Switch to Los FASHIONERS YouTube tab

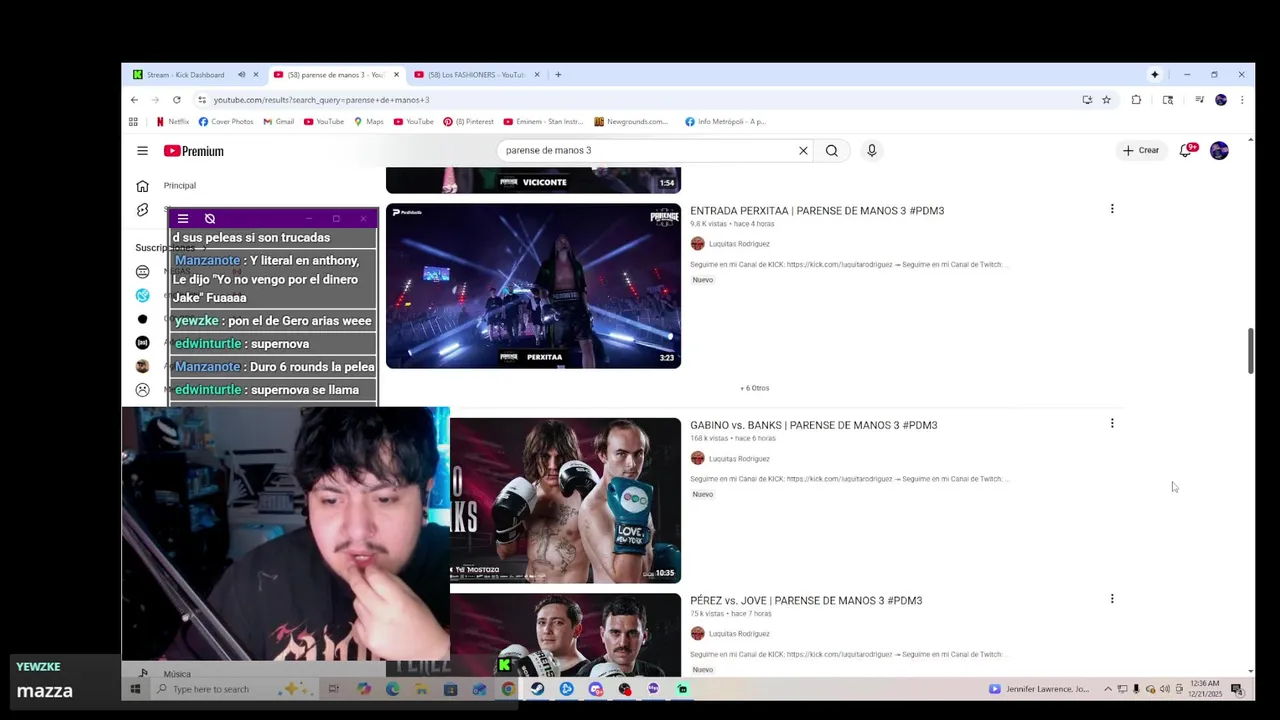coord(476,75)
